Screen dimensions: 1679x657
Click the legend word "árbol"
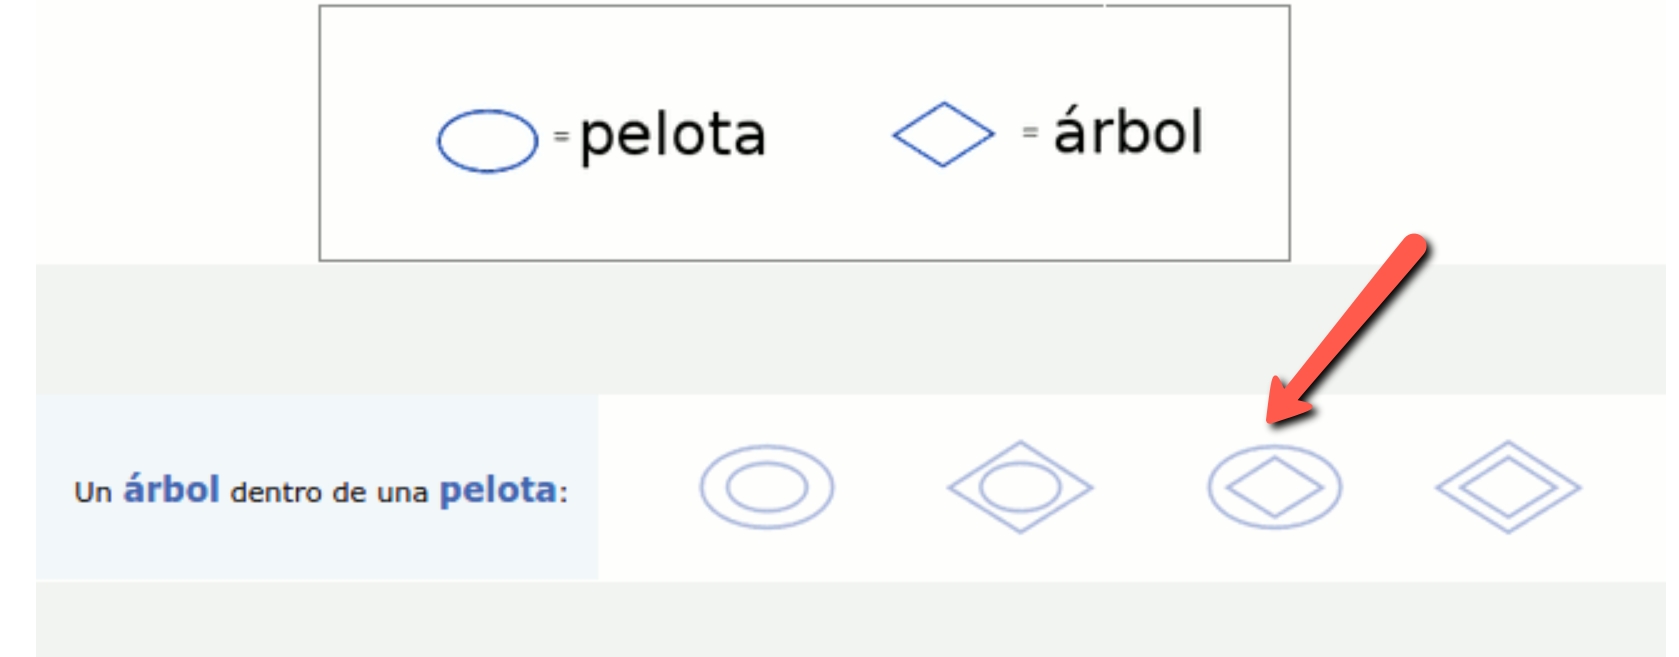tap(1128, 131)
